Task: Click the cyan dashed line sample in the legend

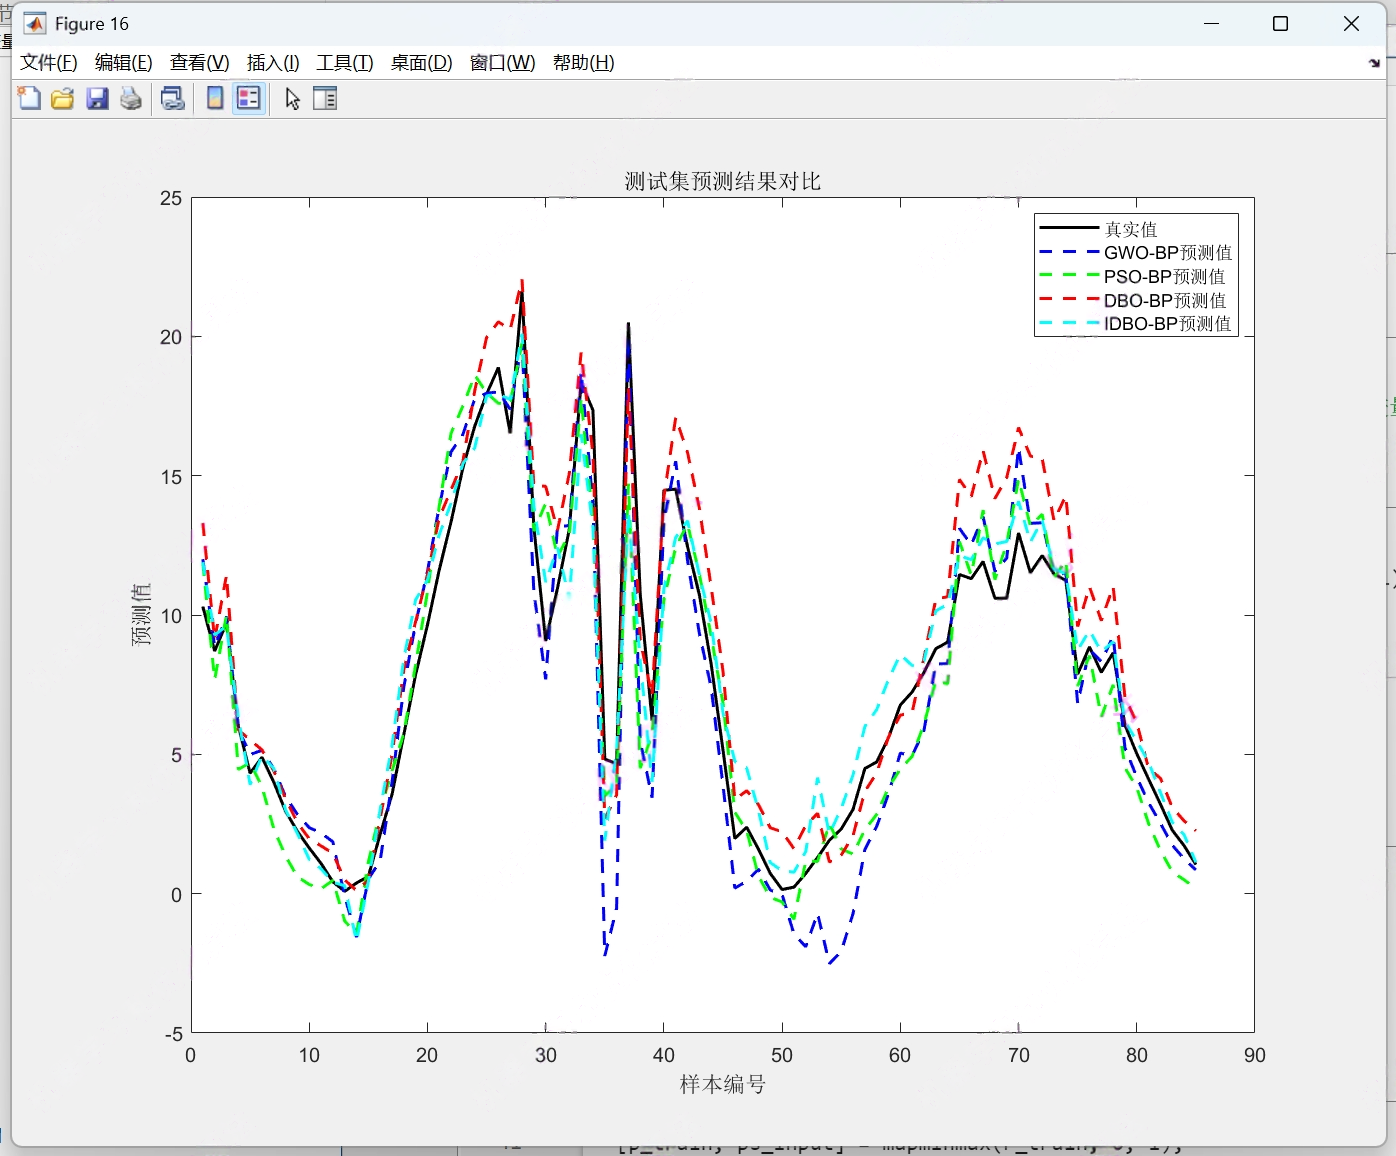Action: (1069, 324)
